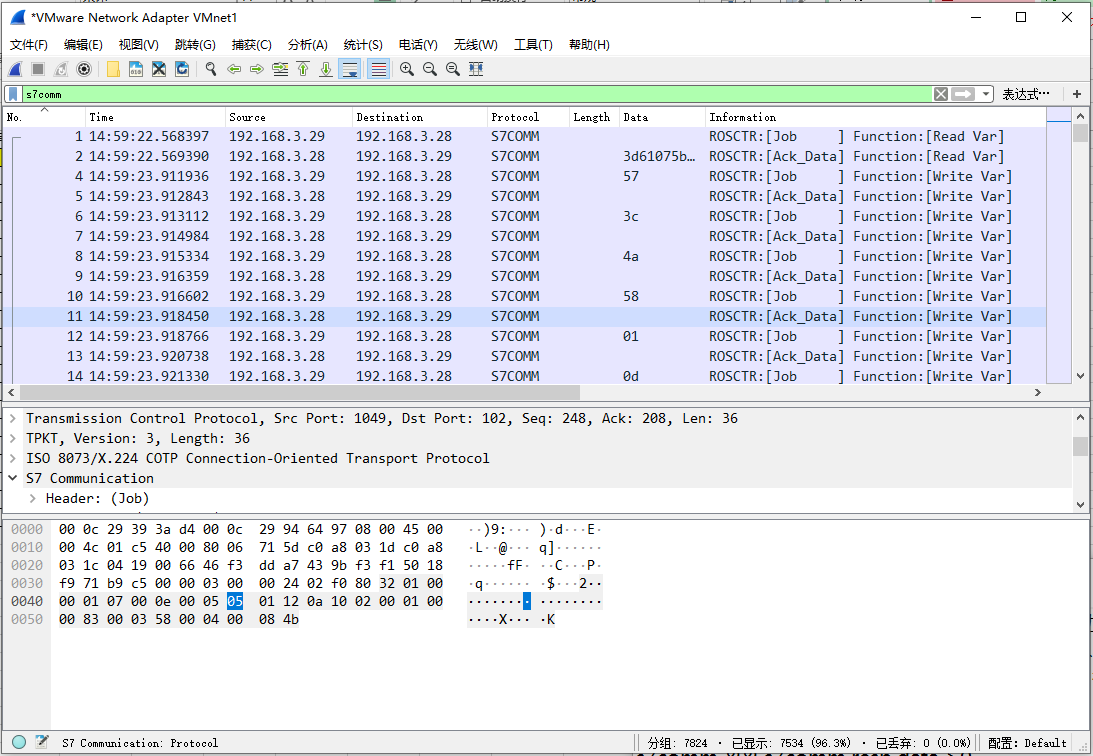
Task: Click the packet list horizontal scrollbar thumb
Action: click(x=300, y=393)
